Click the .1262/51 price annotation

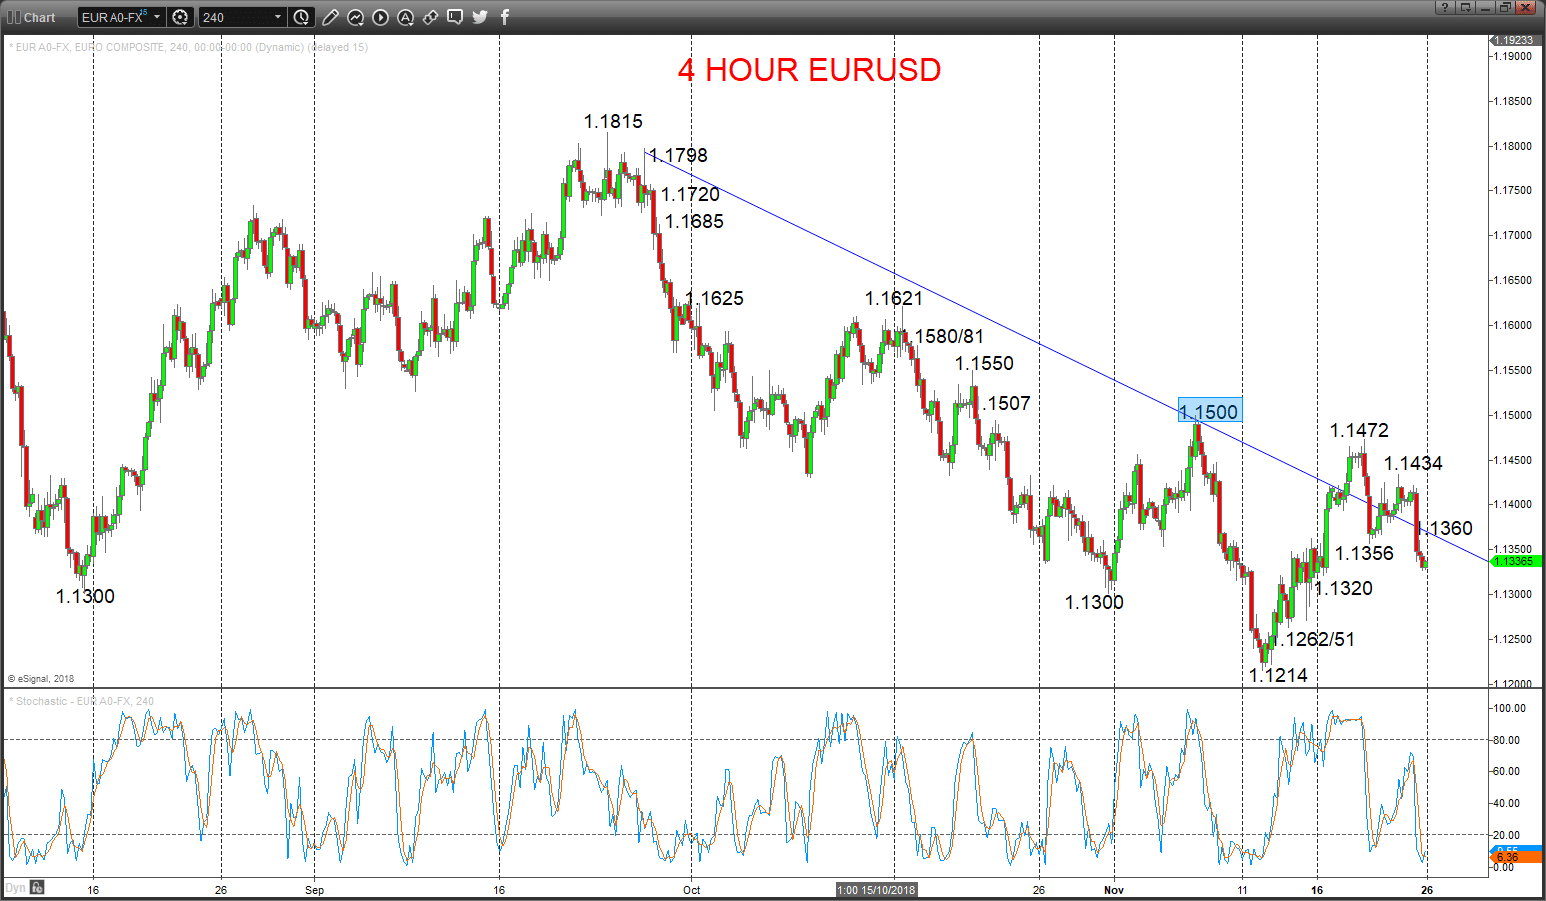[1316, 639]
